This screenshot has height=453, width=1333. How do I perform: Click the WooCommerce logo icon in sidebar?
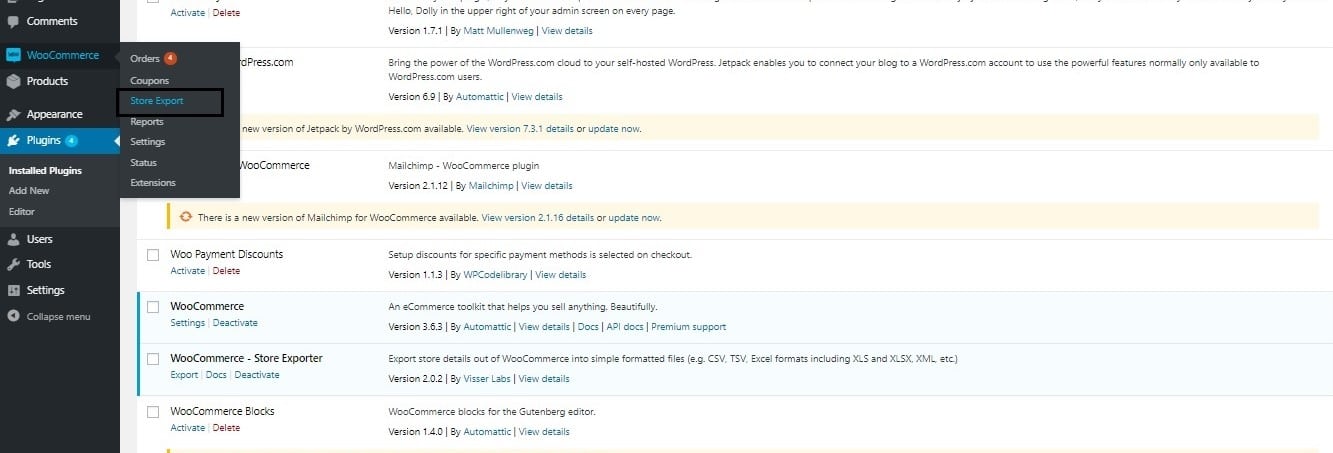[x=13, y=55]
